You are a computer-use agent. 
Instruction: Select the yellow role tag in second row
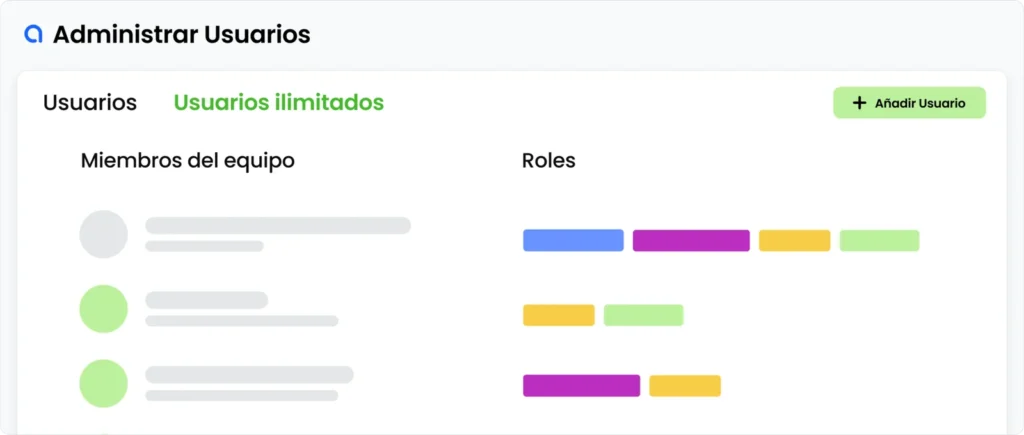click(x=558, y=315)
